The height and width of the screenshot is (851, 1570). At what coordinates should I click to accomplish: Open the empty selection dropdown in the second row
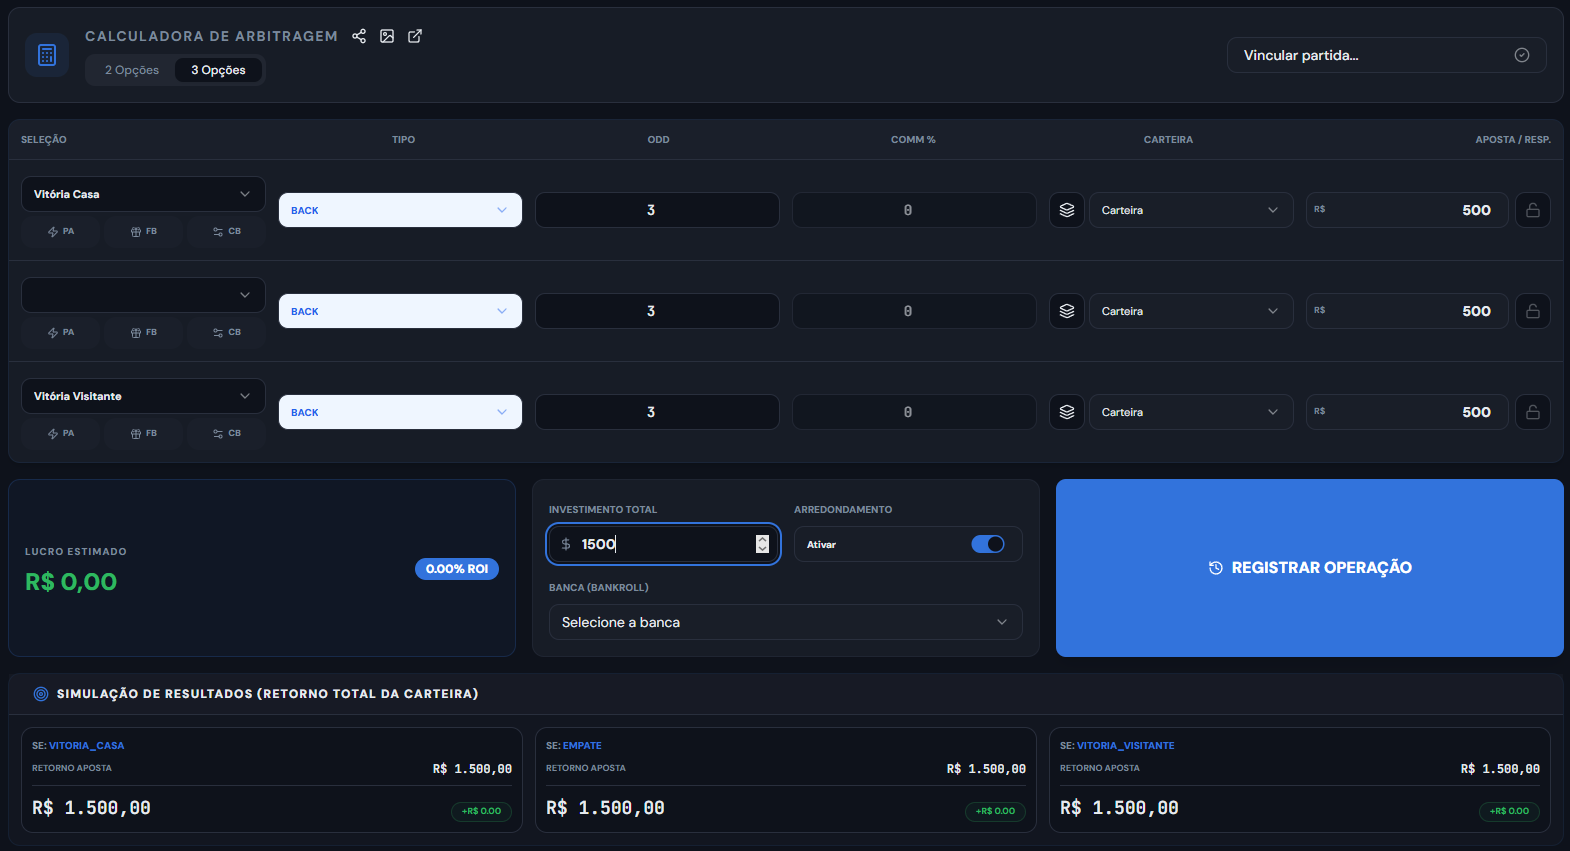point(143,295)
